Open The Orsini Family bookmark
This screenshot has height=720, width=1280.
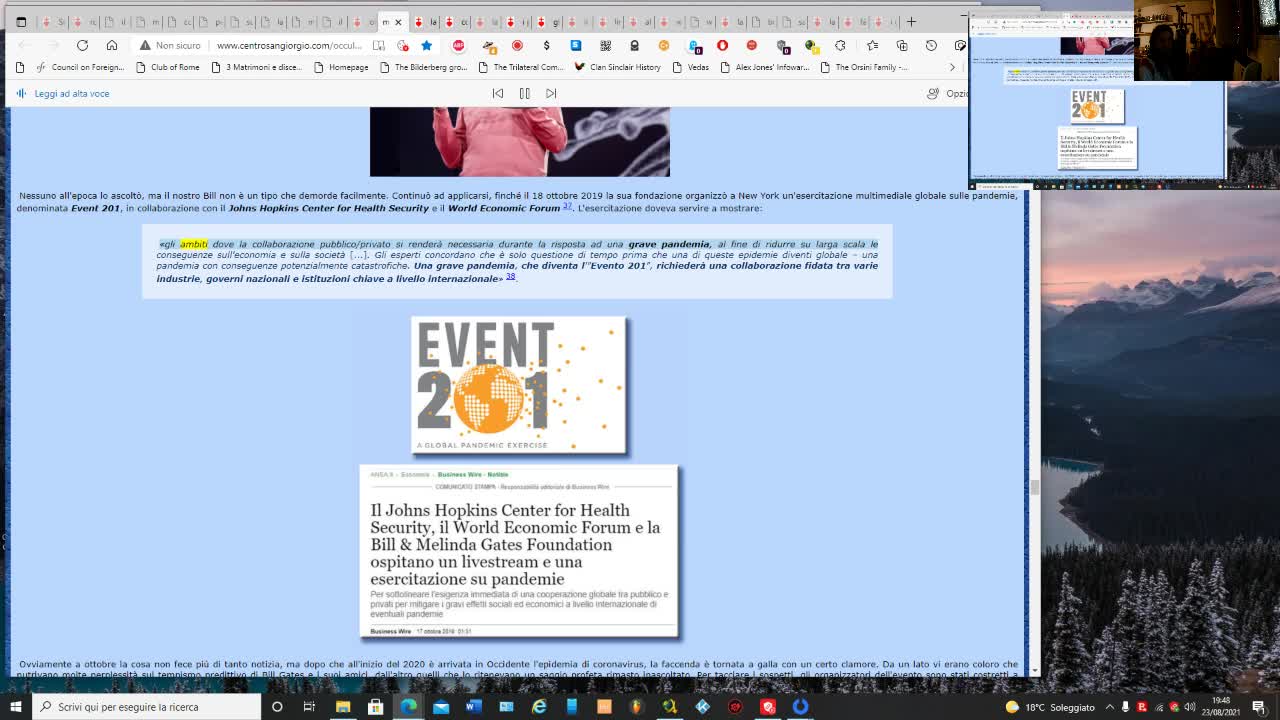863,67
